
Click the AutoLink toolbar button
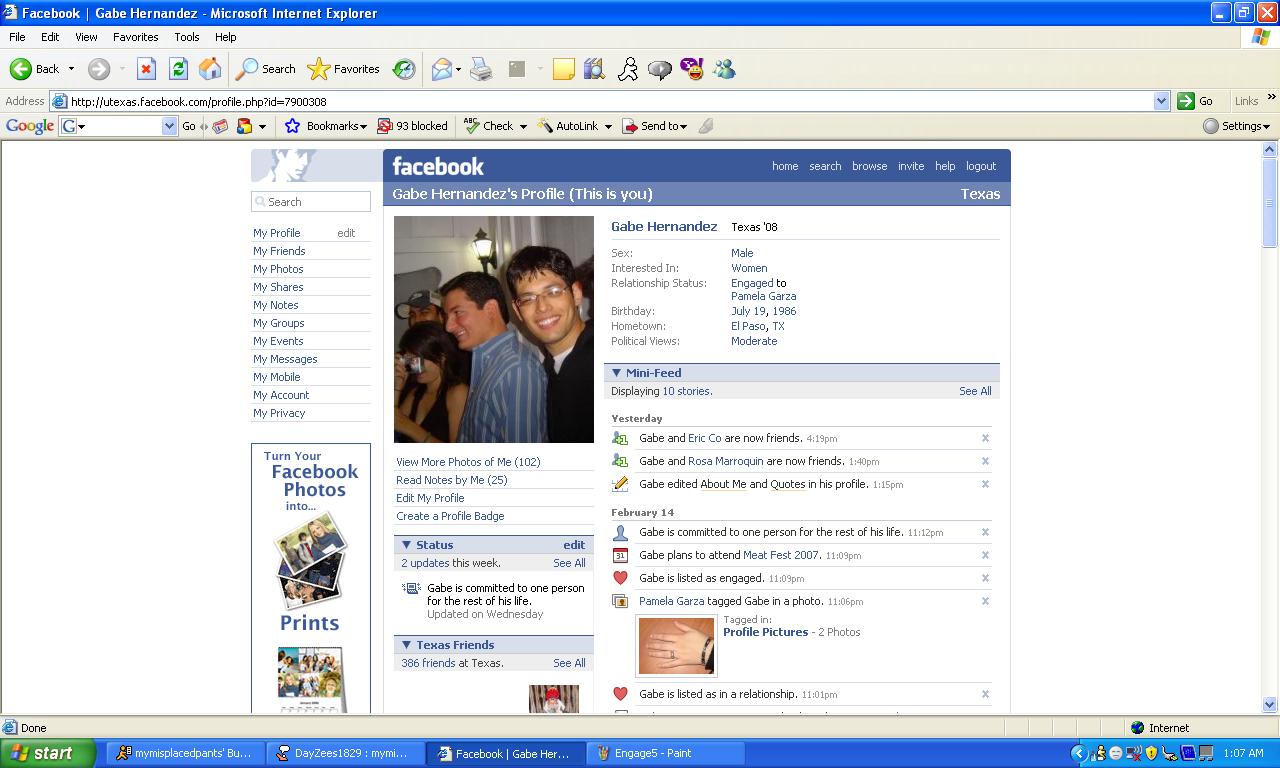(x=568, y=126)
